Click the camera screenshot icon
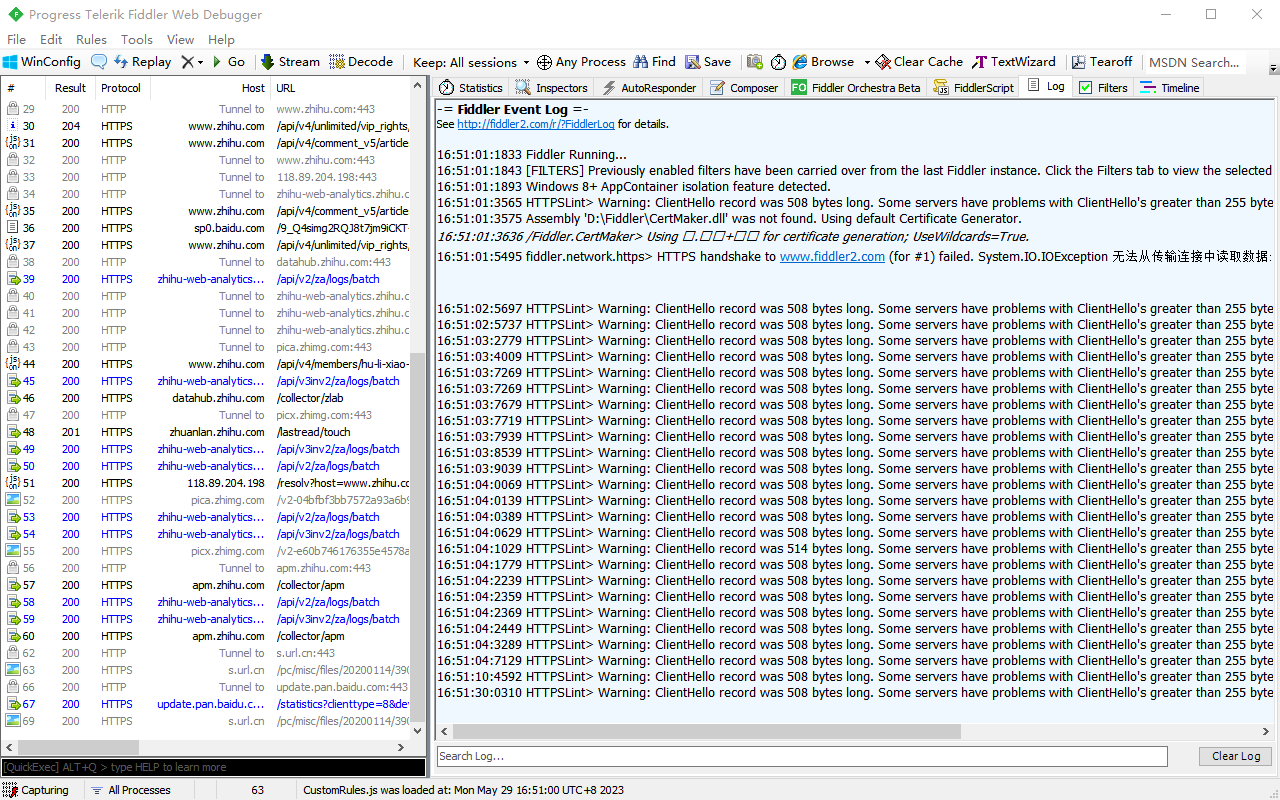Screen dimensions: 1280x800 point(755,62)
